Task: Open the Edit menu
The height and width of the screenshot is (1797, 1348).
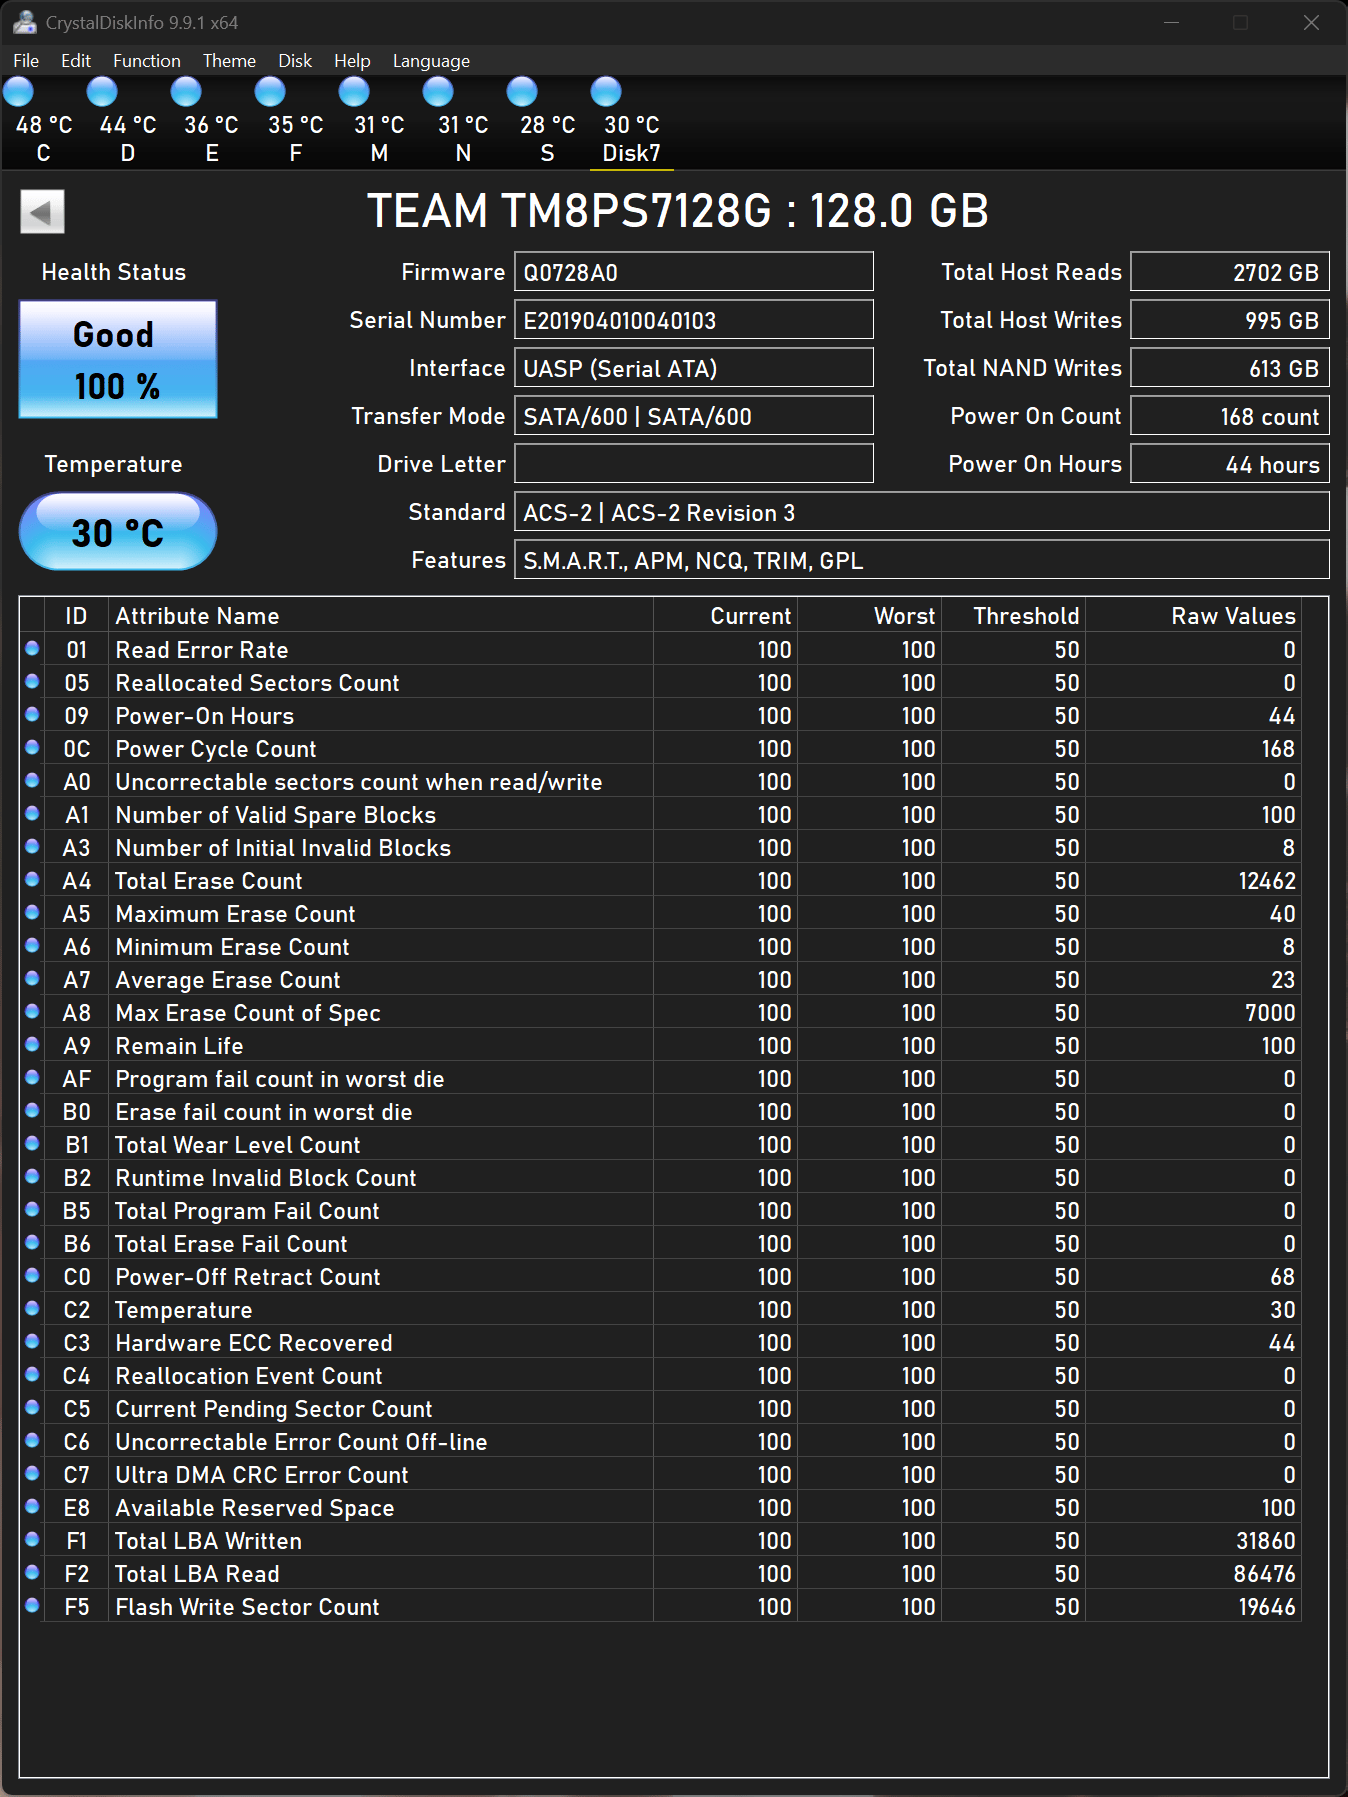Action: [x=76, y=61]
